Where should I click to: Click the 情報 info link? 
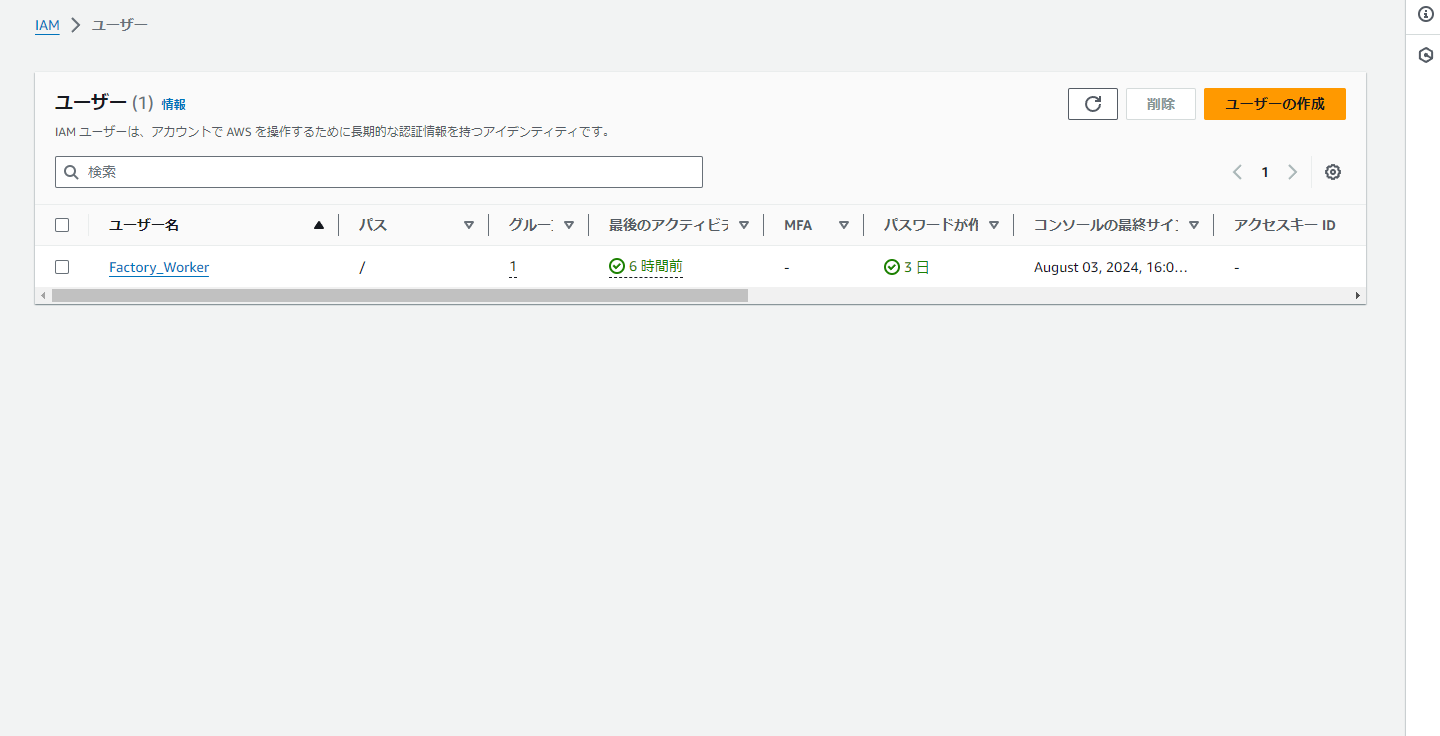tap(174, 104)
